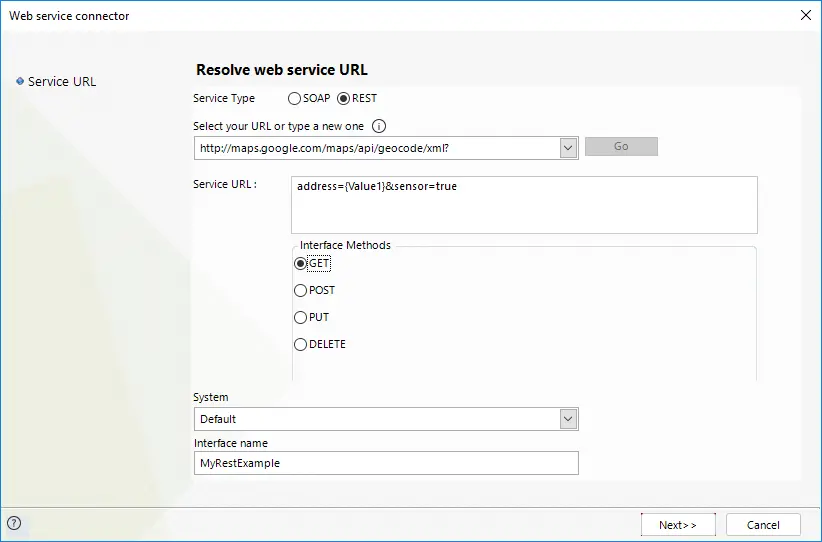Click the Service URL step bullet icon
The width and height of the screenshot is (822, 542).
(x=20, y=81)
